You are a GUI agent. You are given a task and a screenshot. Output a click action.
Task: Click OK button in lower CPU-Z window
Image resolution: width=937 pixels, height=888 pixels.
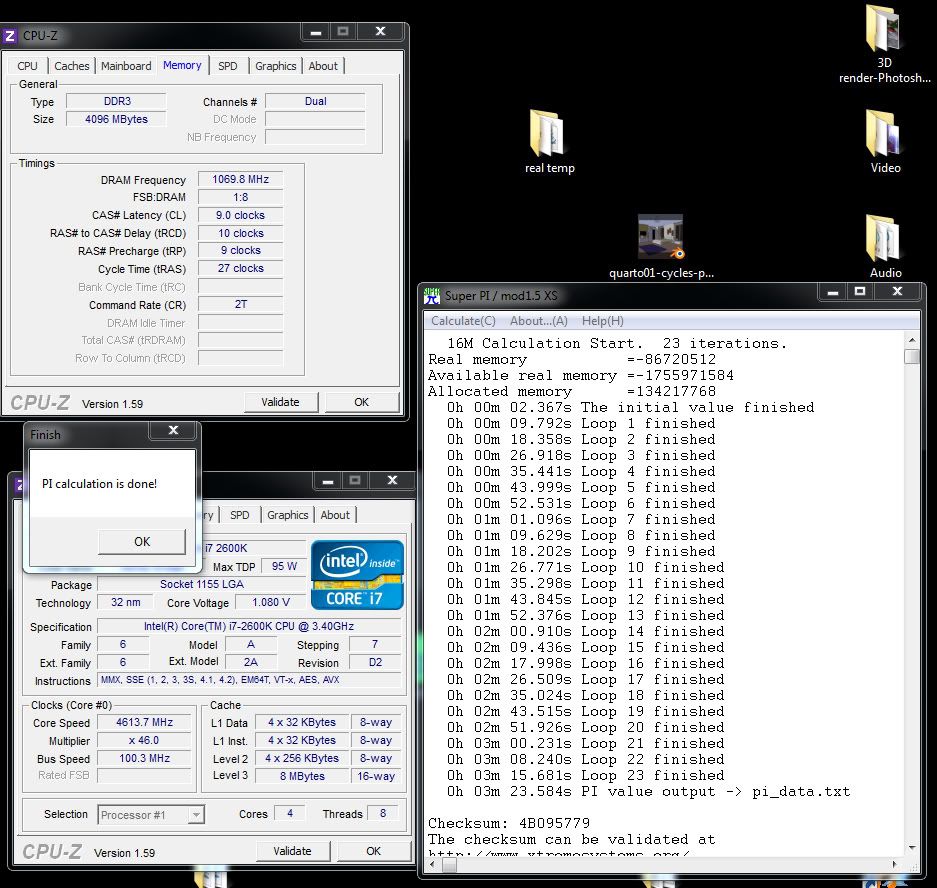pos(373,851)
